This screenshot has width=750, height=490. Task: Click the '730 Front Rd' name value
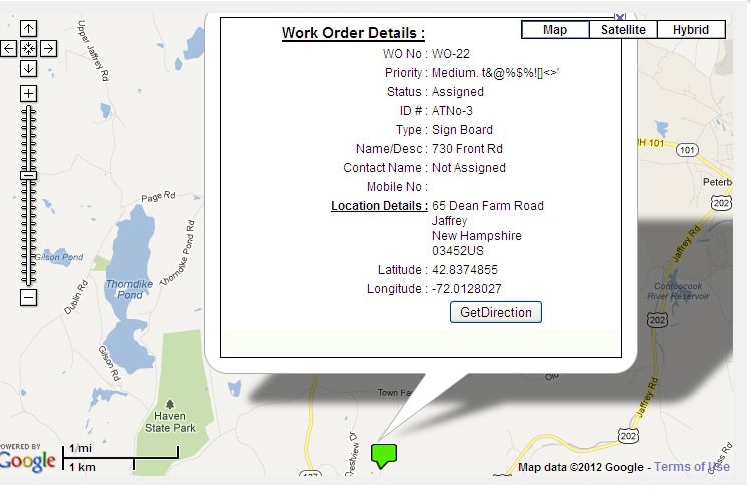click(467, 149)
